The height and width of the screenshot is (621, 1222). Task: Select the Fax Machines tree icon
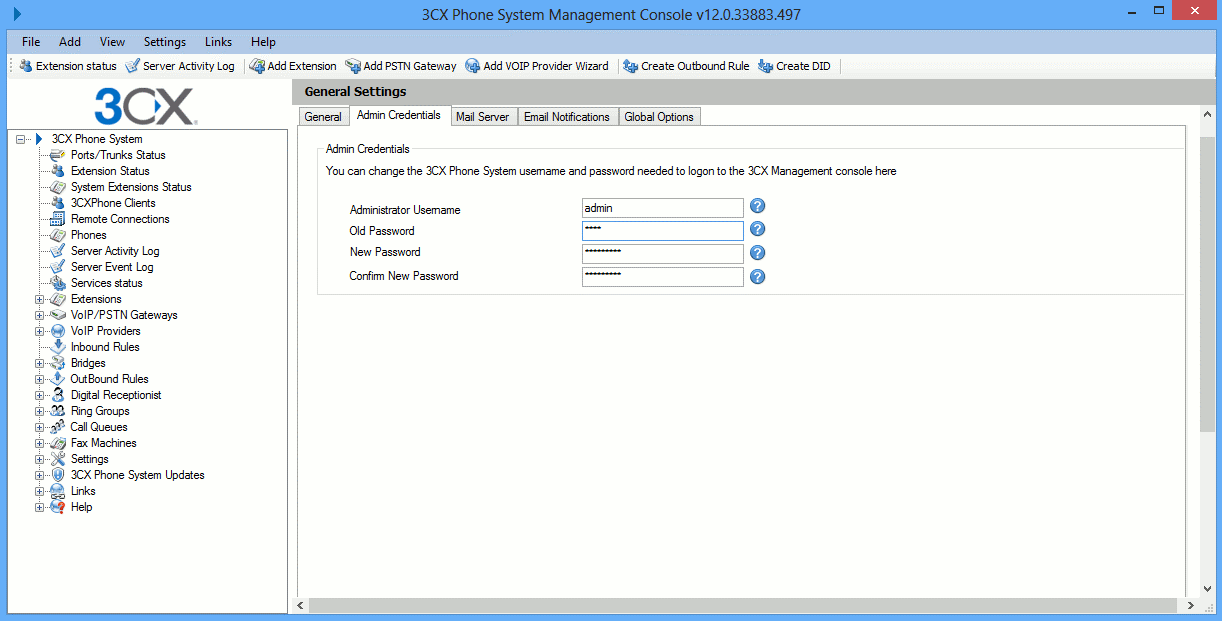click(58, 443)
